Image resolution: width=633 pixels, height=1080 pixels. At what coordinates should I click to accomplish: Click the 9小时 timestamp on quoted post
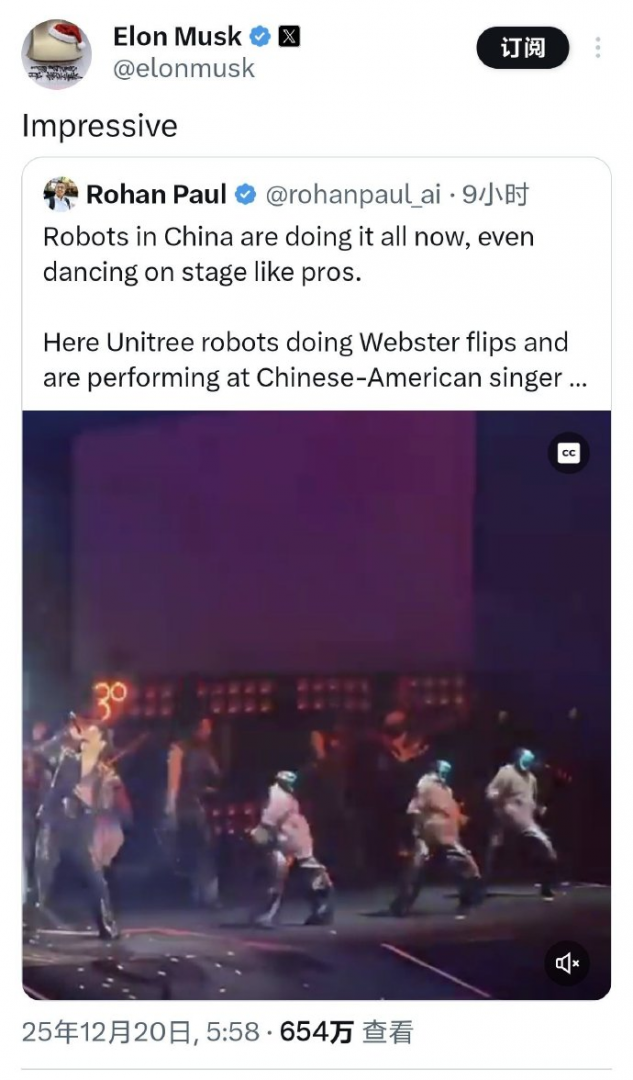(495, 195)
